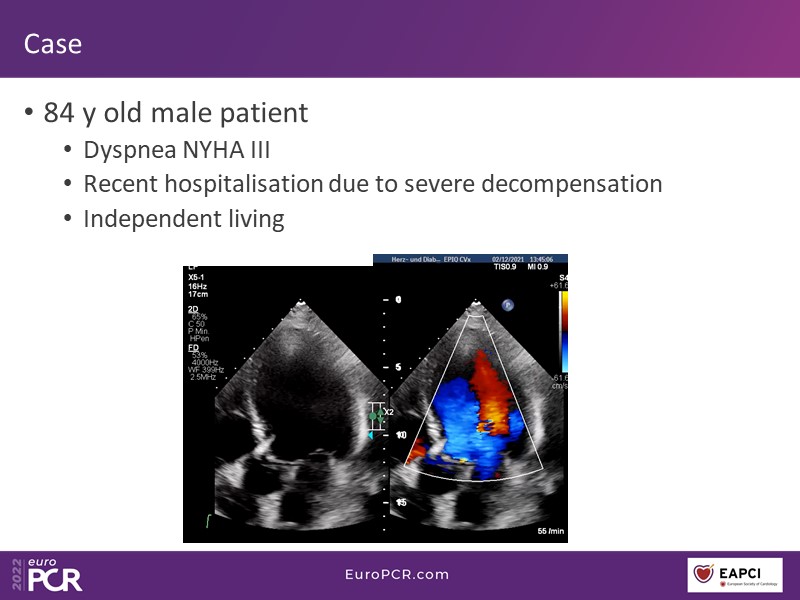Open the EuroPCR.com link
800x600 pixels.
click(x=398, y=574)
